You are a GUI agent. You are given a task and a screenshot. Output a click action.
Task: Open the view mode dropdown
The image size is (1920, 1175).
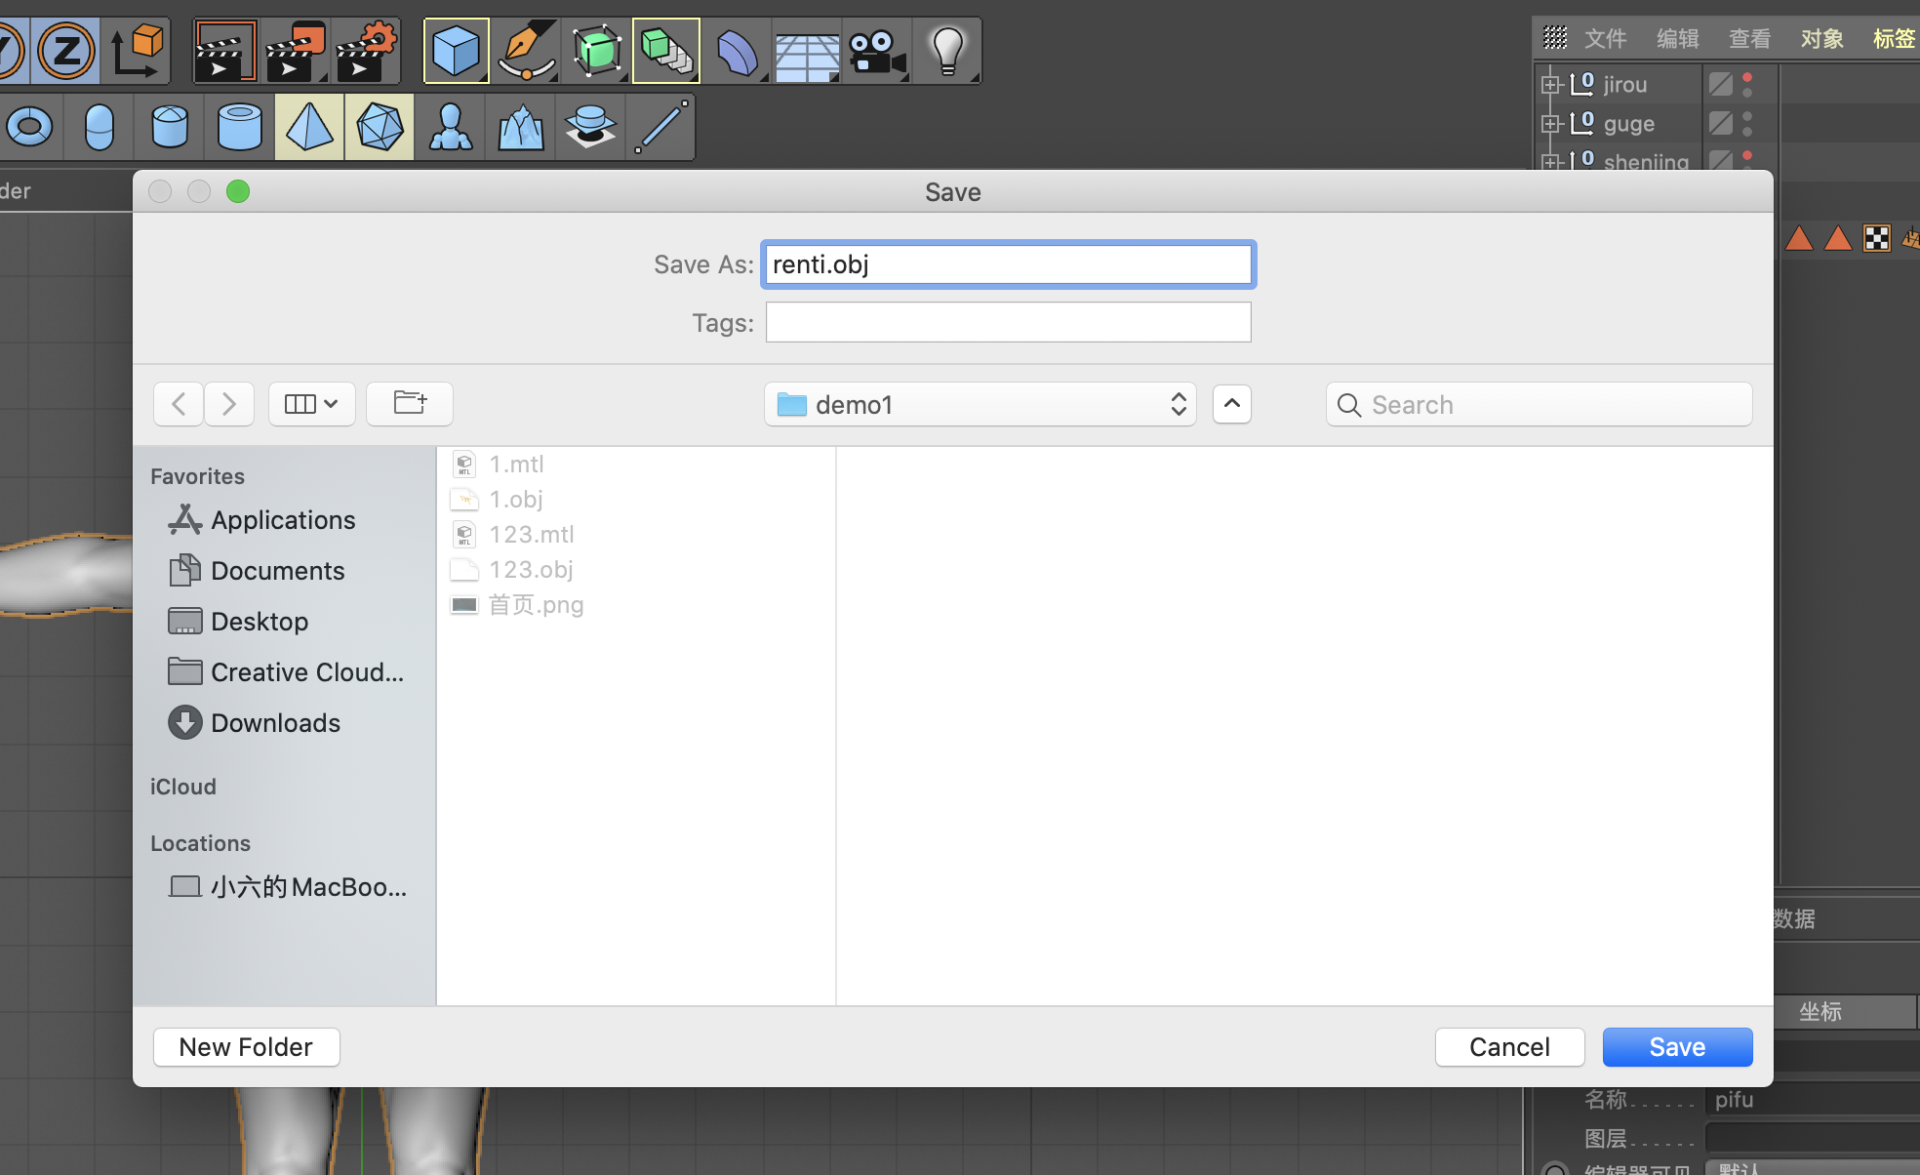click(311, 404)
